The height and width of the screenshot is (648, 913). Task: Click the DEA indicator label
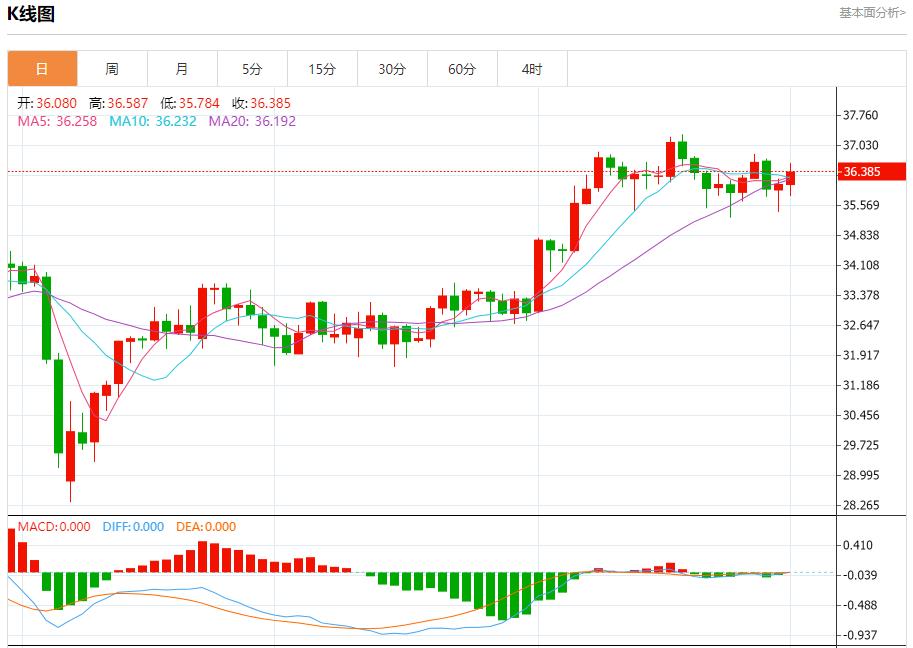pos(206,527)
